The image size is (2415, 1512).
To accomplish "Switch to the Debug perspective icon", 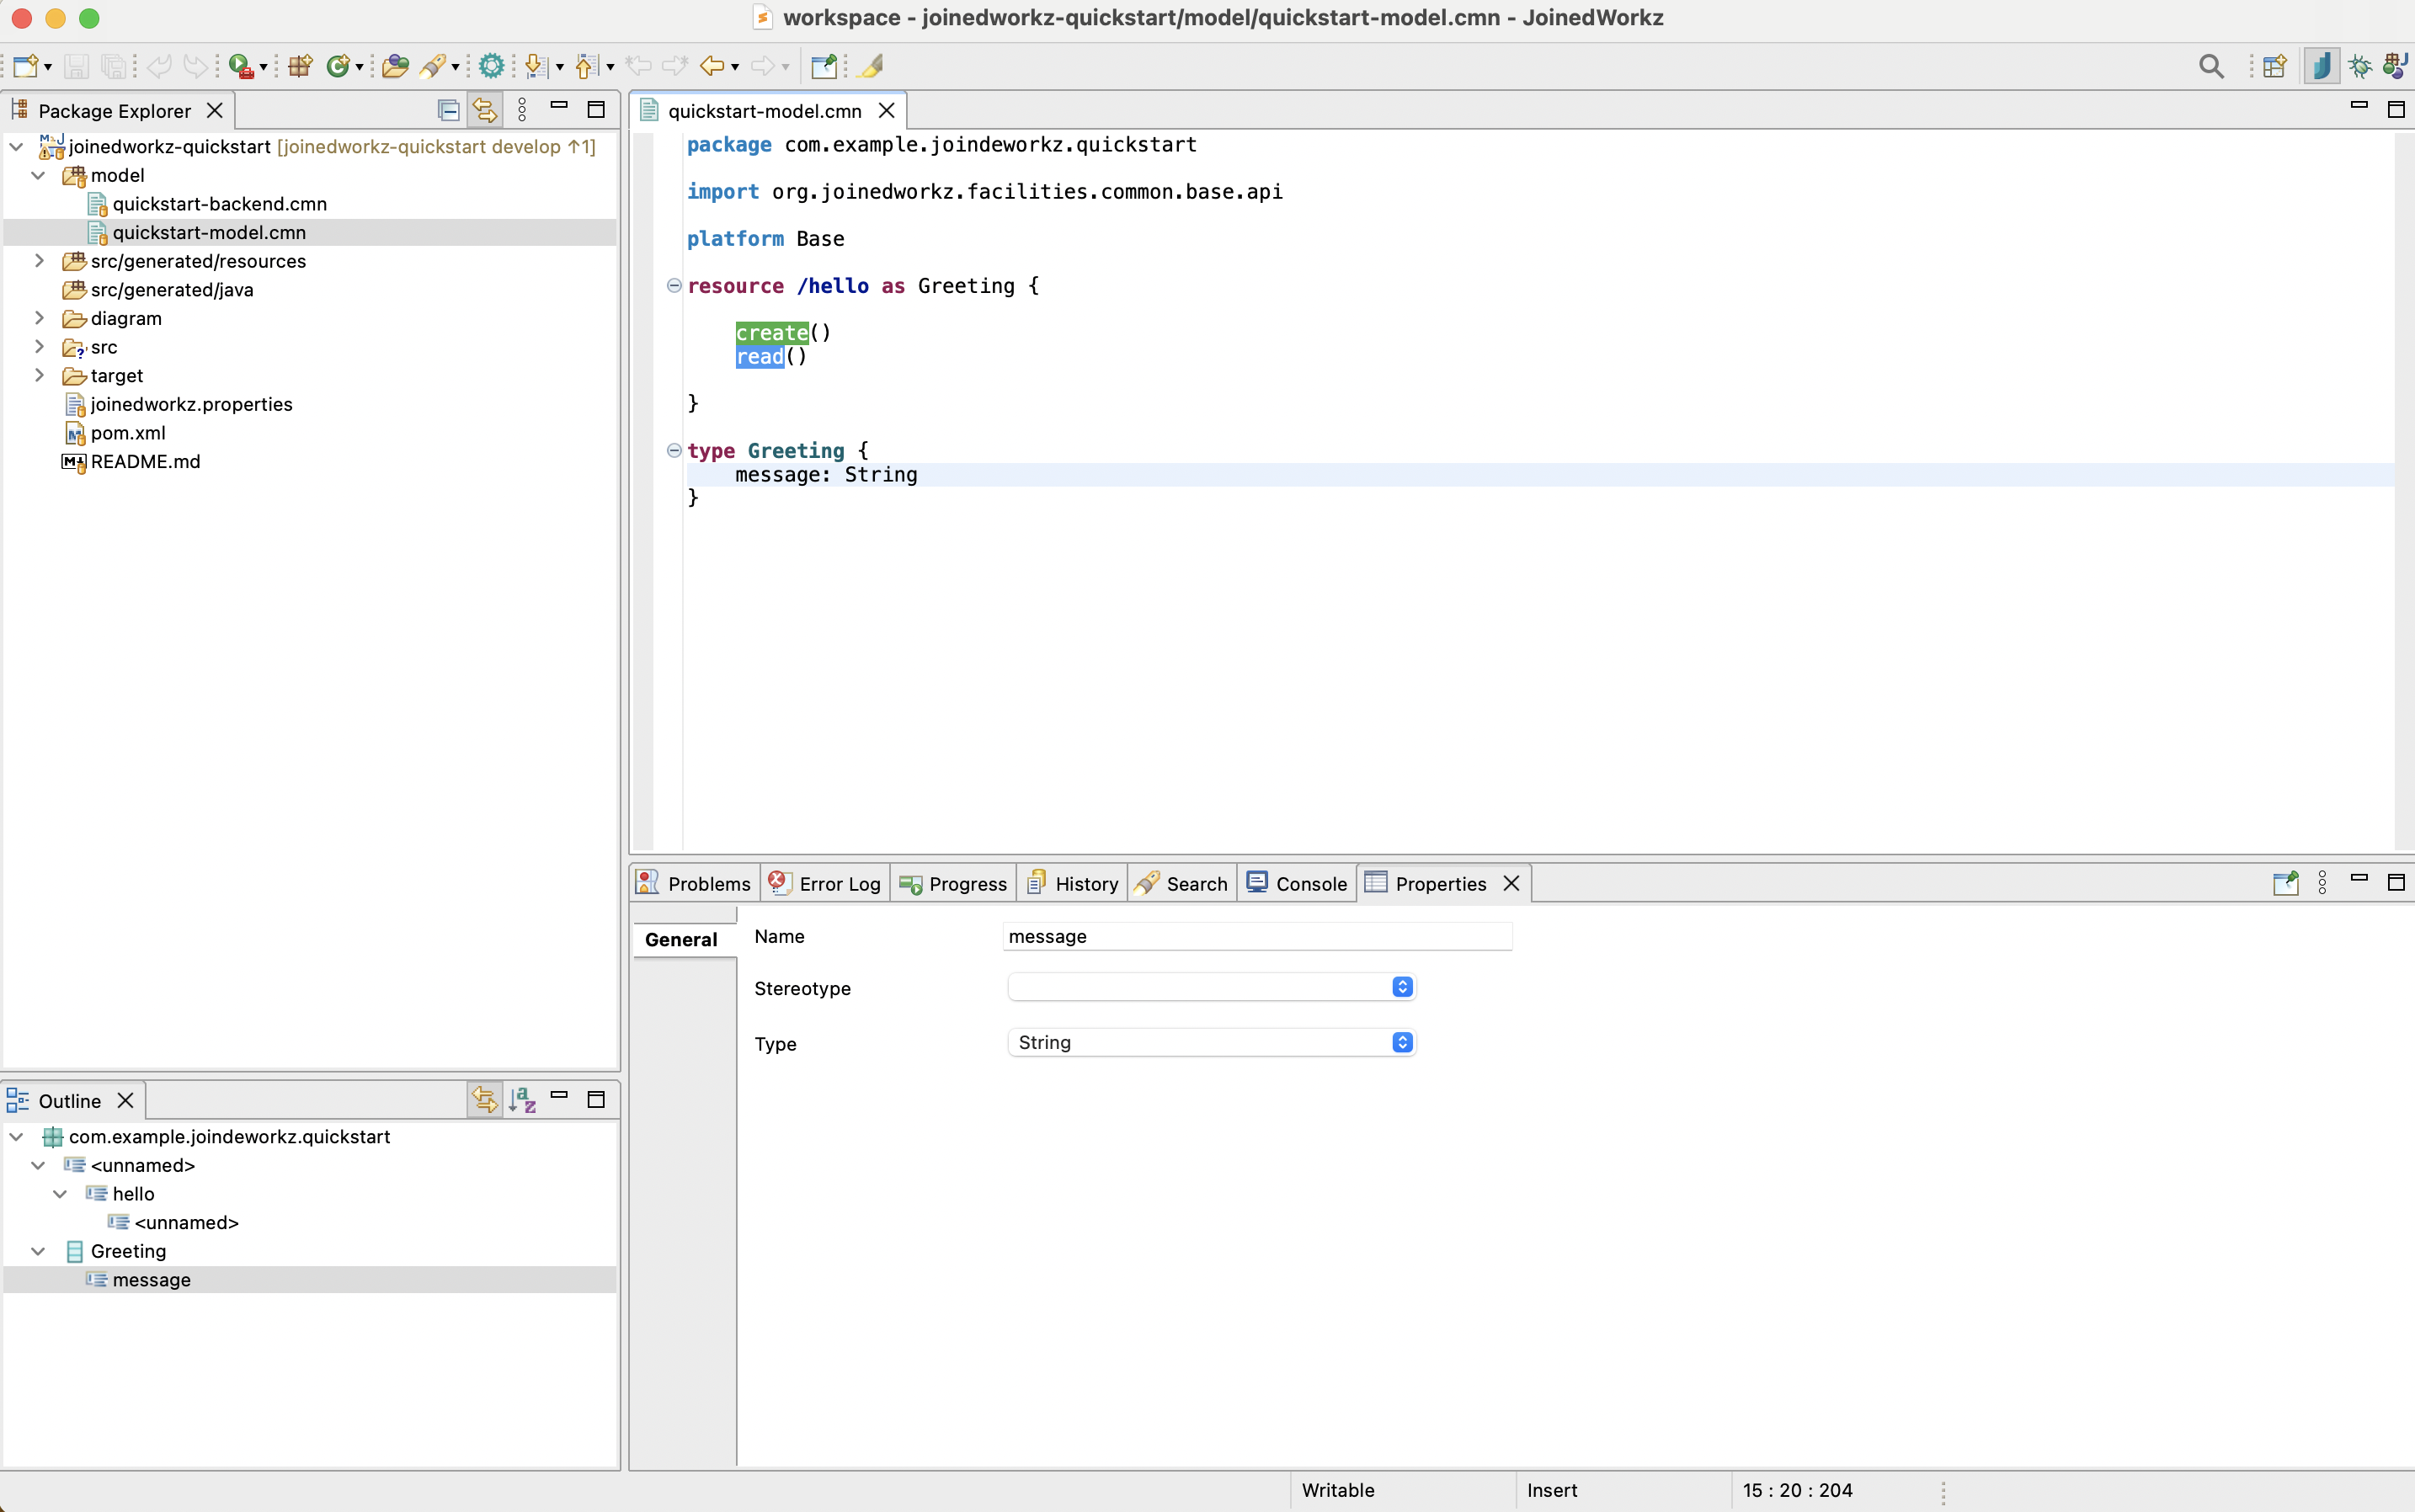I will pyautogui.click(x=2361, y=65).
